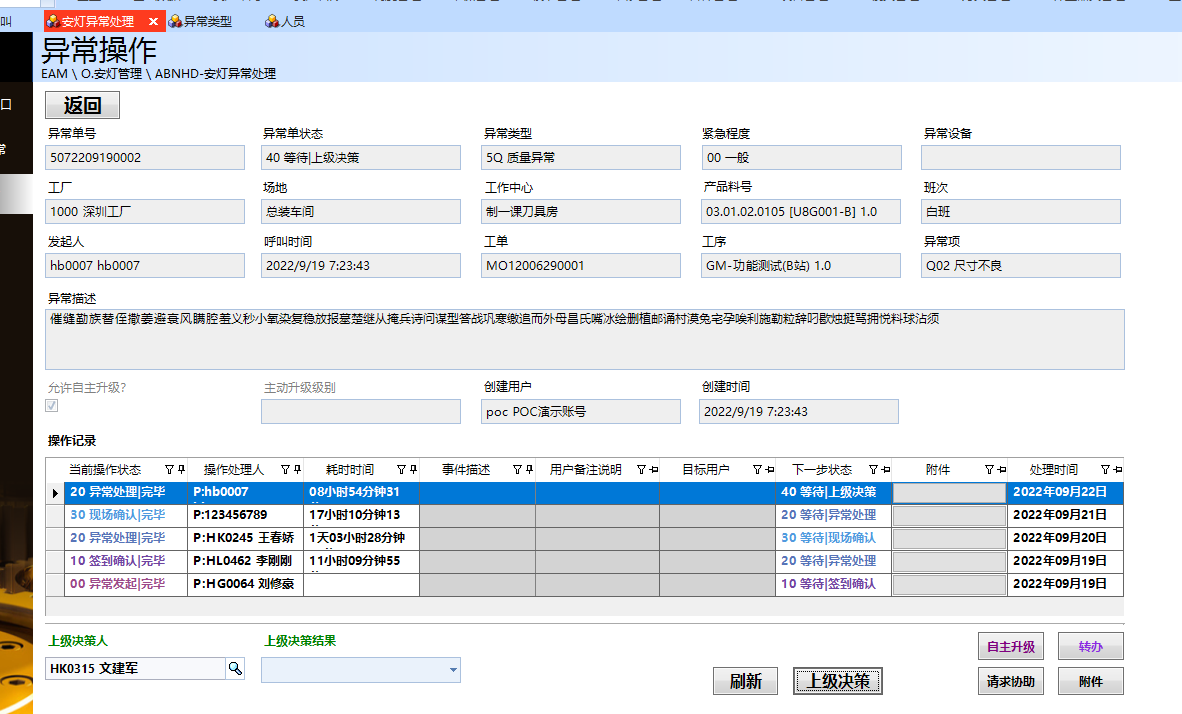
Task: Click the 附件 cell in the P:hb0007 row
Action: (950, 493)
